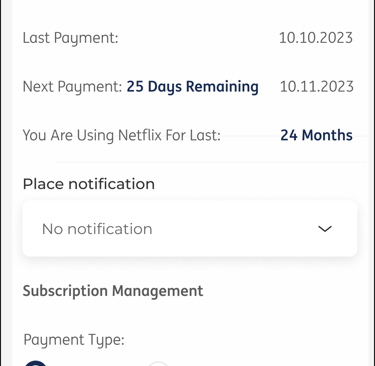Click You Are Using Netflix For Last label
This screenshot has width=375, height=366.
(x=122, y=135)
